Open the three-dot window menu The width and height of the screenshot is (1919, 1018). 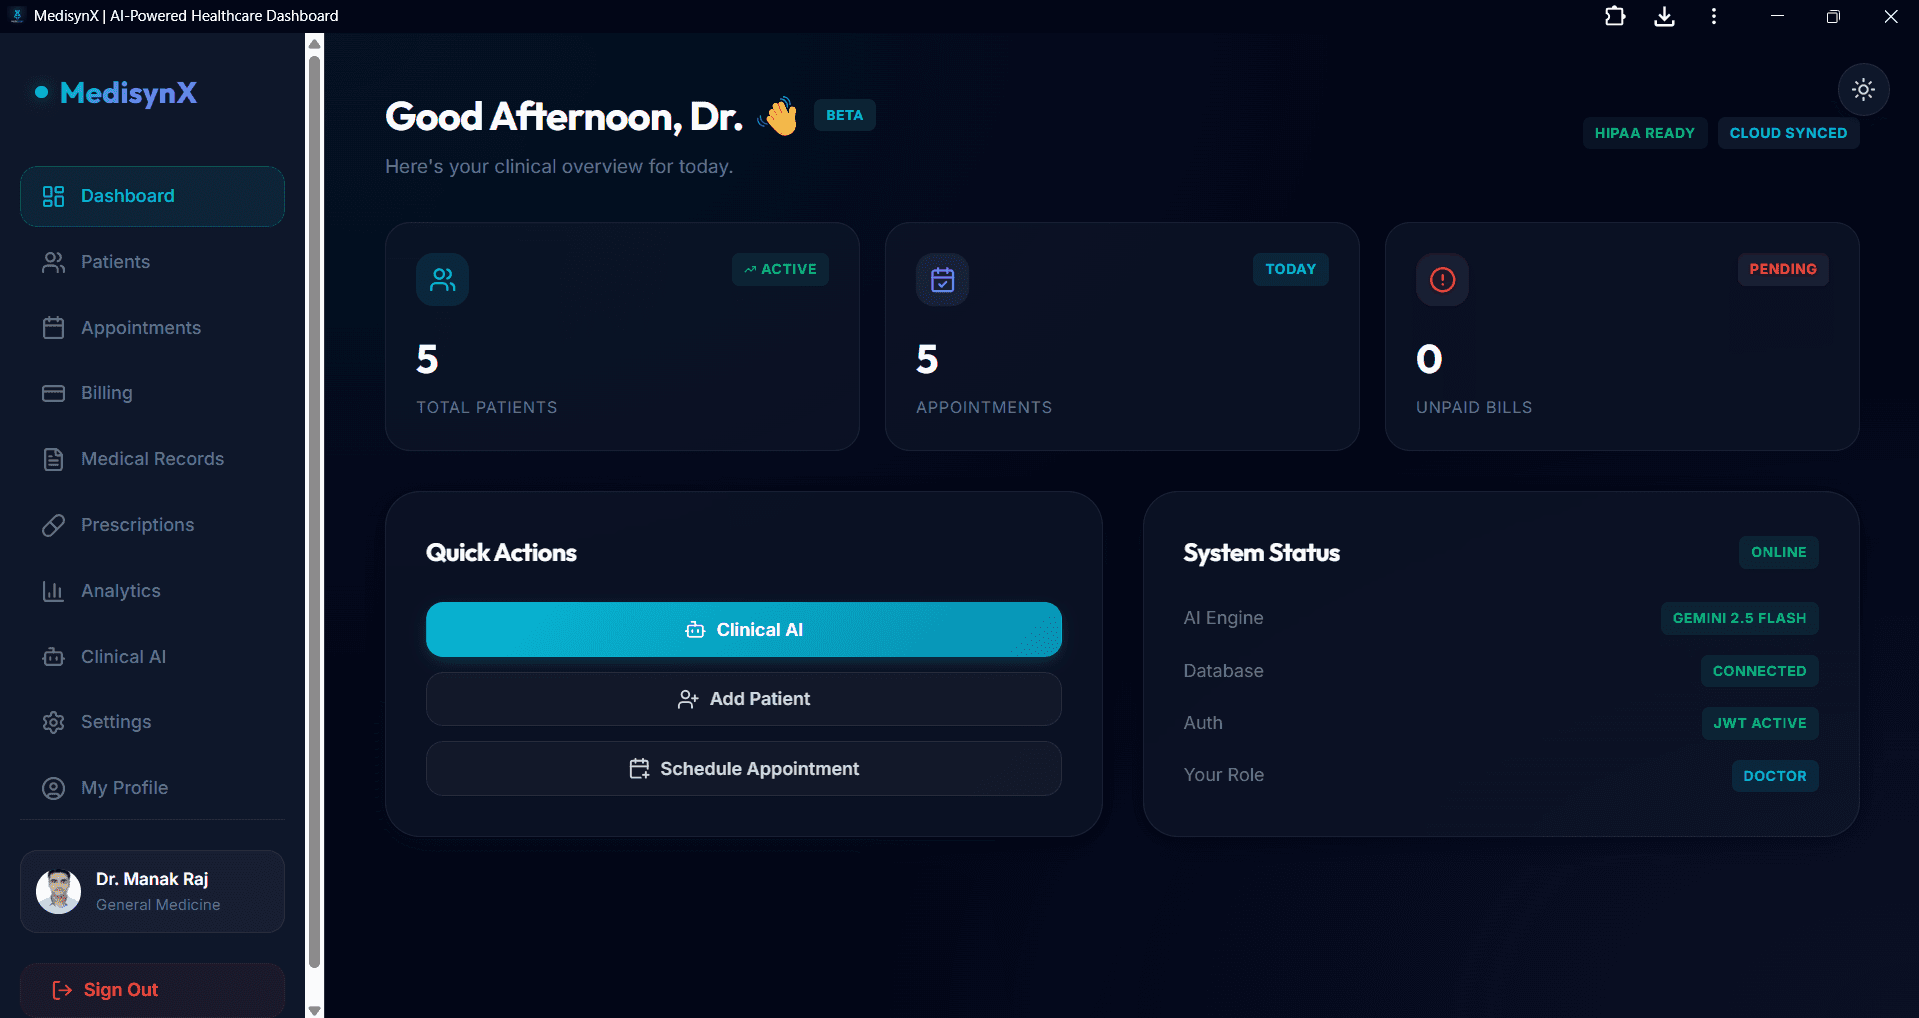tap(1713, 16)
